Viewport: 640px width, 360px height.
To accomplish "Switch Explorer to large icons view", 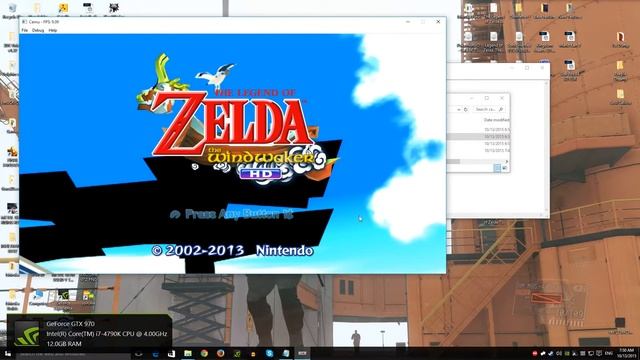I will 504,168.
